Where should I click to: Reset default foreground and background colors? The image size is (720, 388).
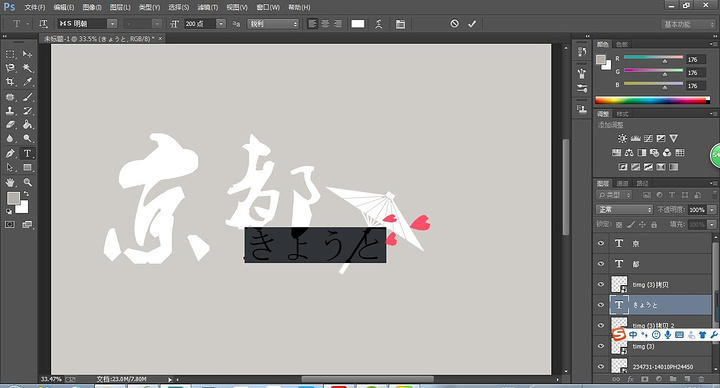[x=9, y=211]
